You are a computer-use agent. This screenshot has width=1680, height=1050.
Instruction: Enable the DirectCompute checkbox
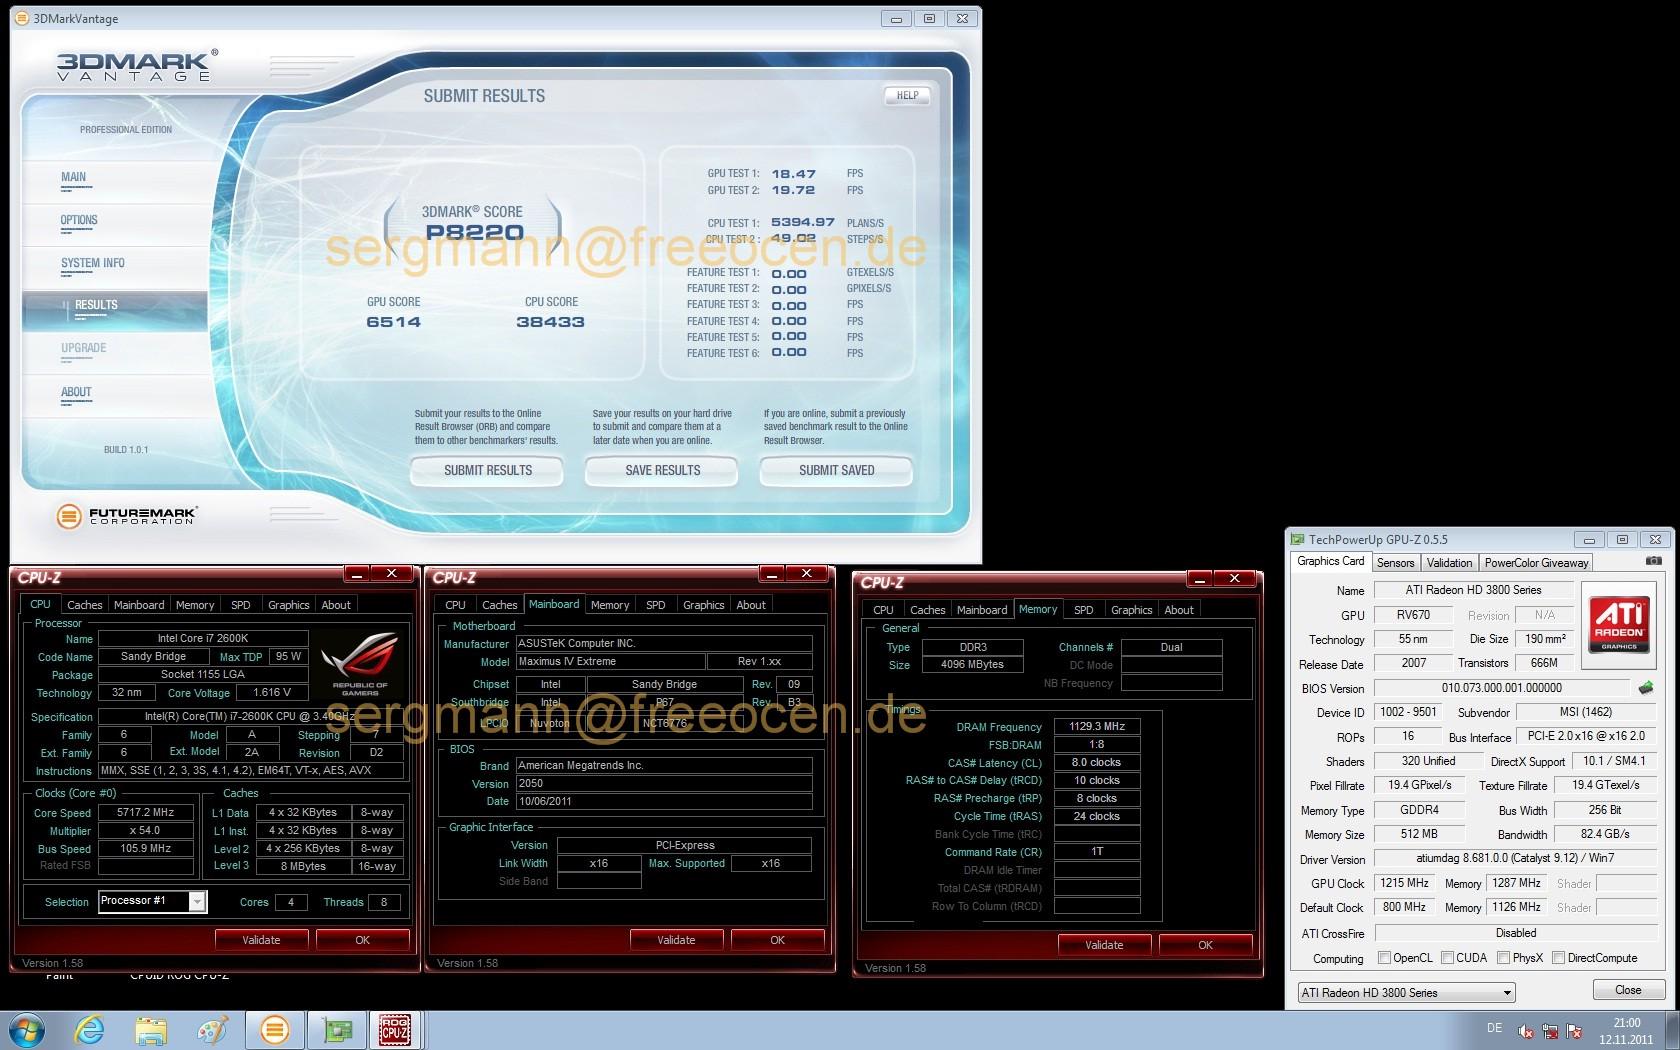pyautogui.click(x=1558, y=958)
